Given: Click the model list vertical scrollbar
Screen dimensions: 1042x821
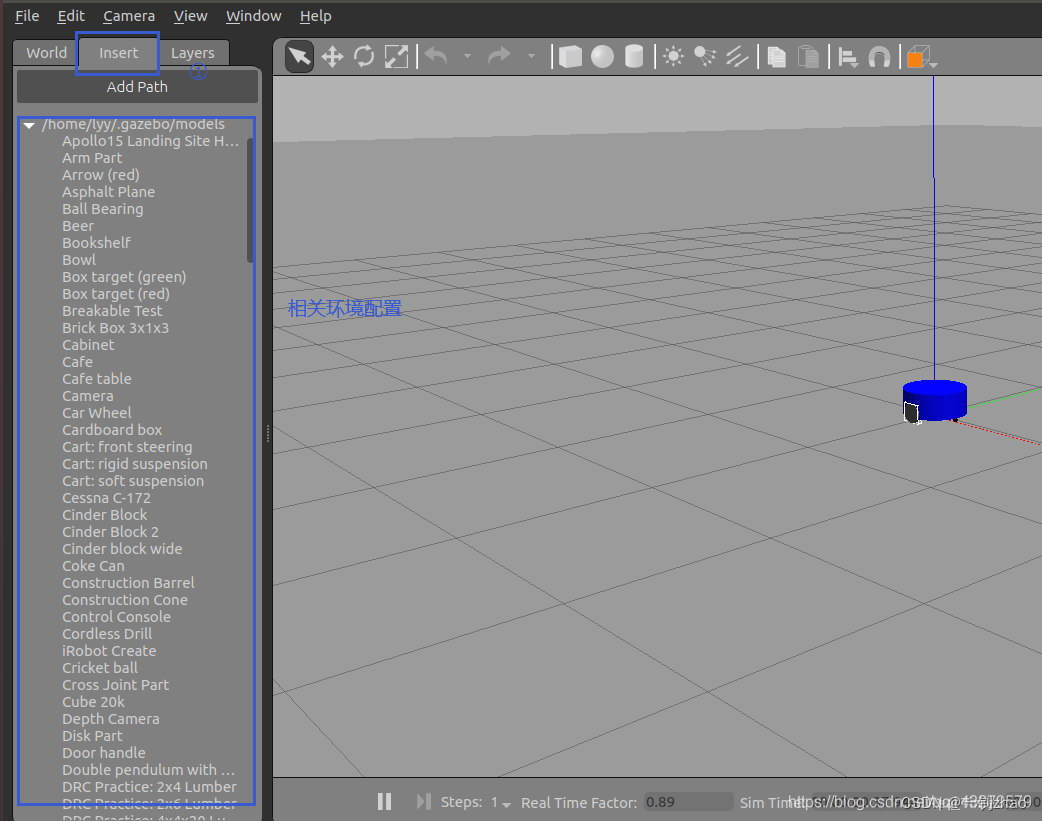Looking at the screenshot, I should point(250,199).
